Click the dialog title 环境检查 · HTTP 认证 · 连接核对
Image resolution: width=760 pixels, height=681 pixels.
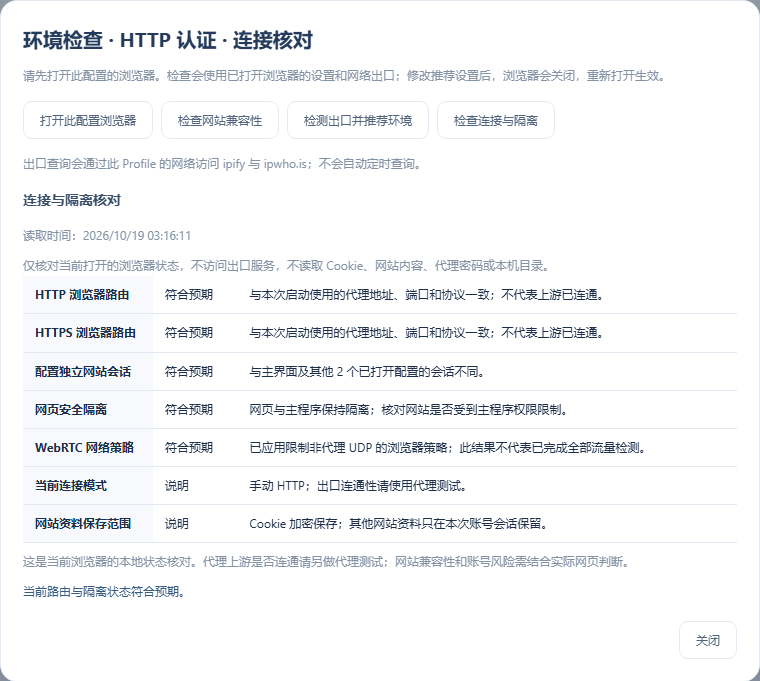[168, 40]
